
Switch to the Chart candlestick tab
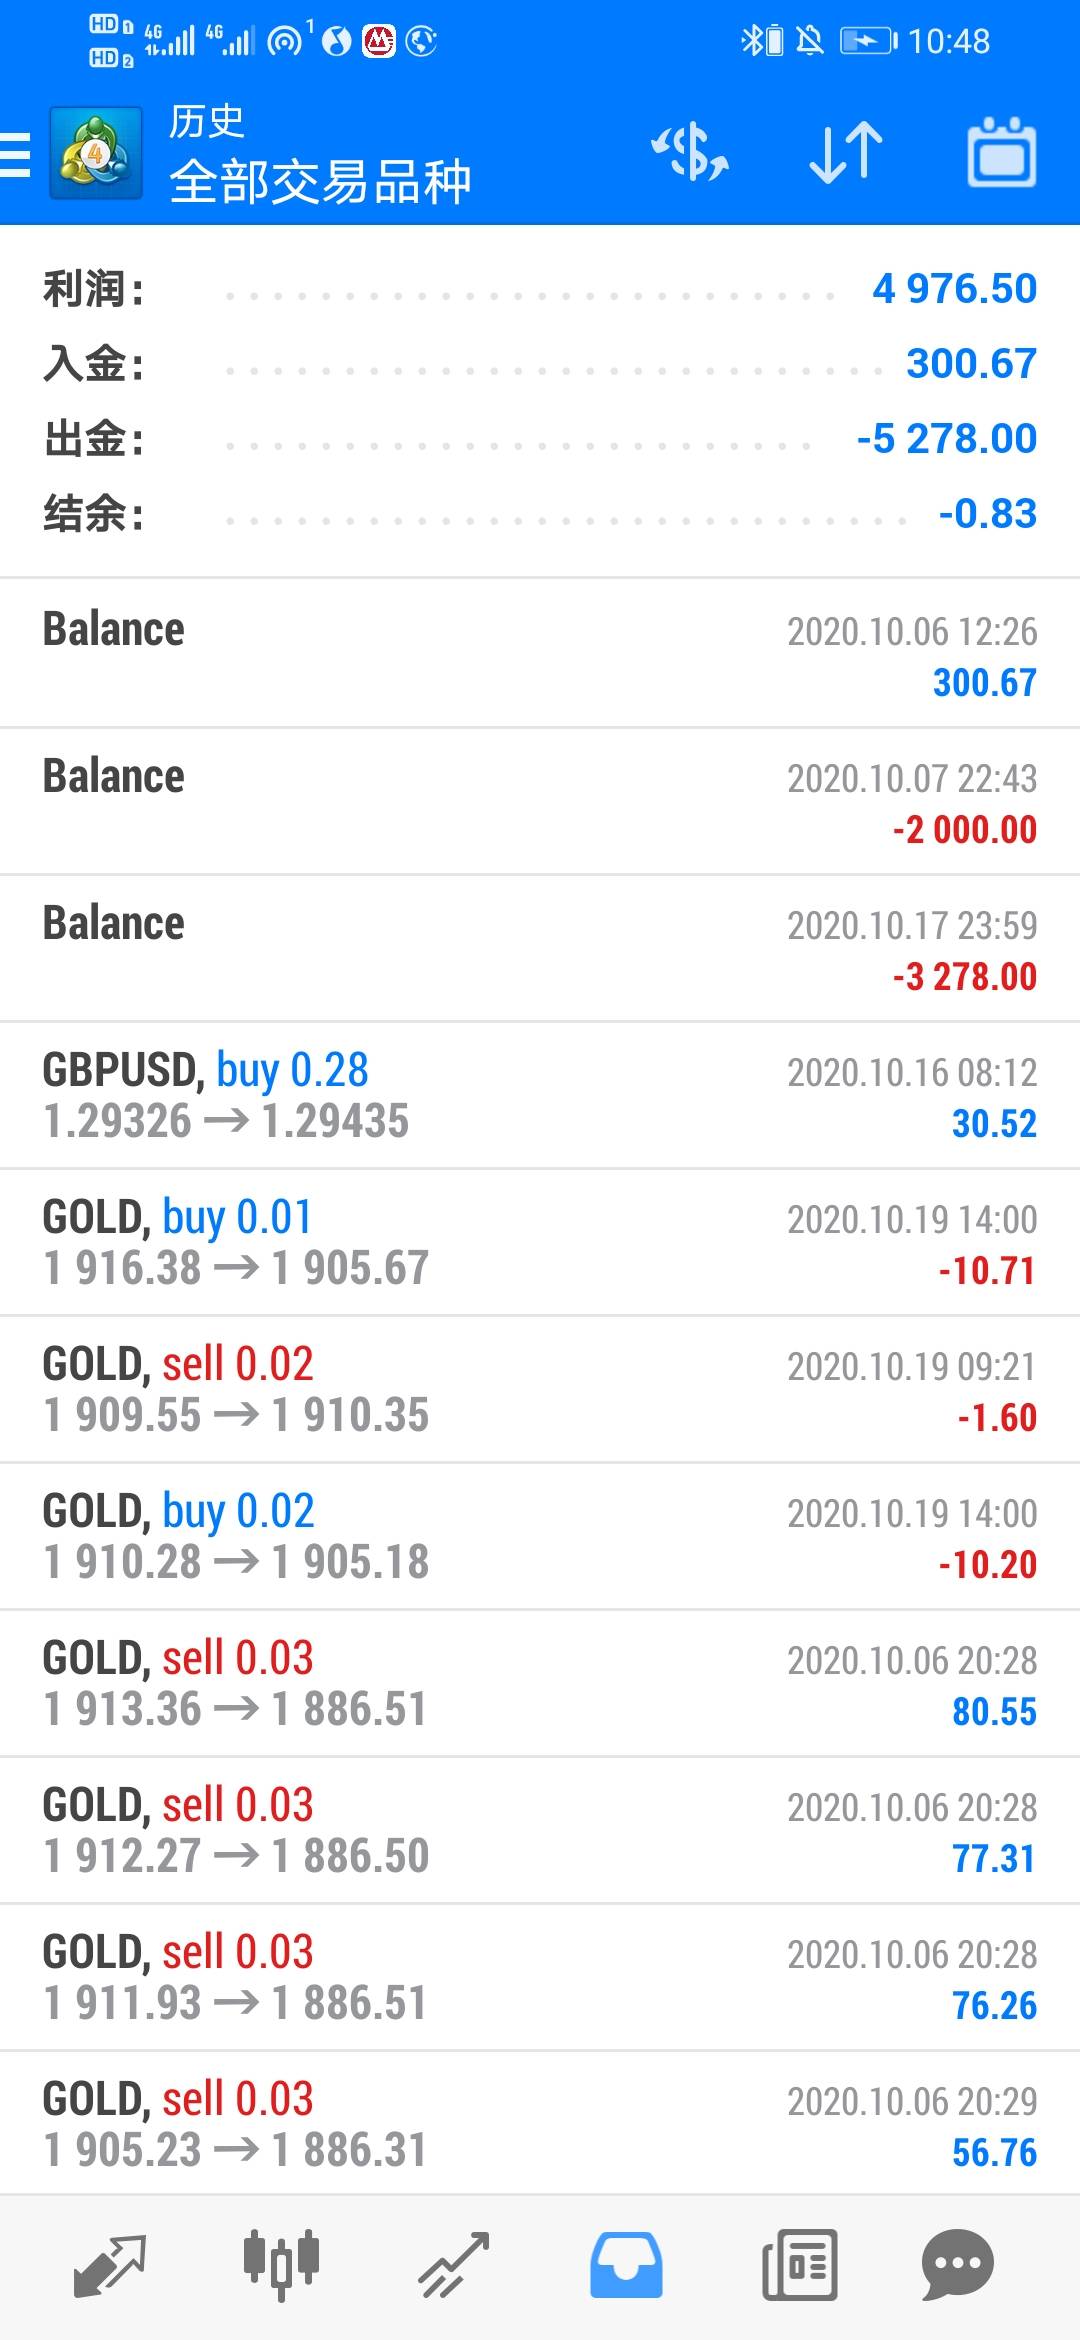(281, 2264)
